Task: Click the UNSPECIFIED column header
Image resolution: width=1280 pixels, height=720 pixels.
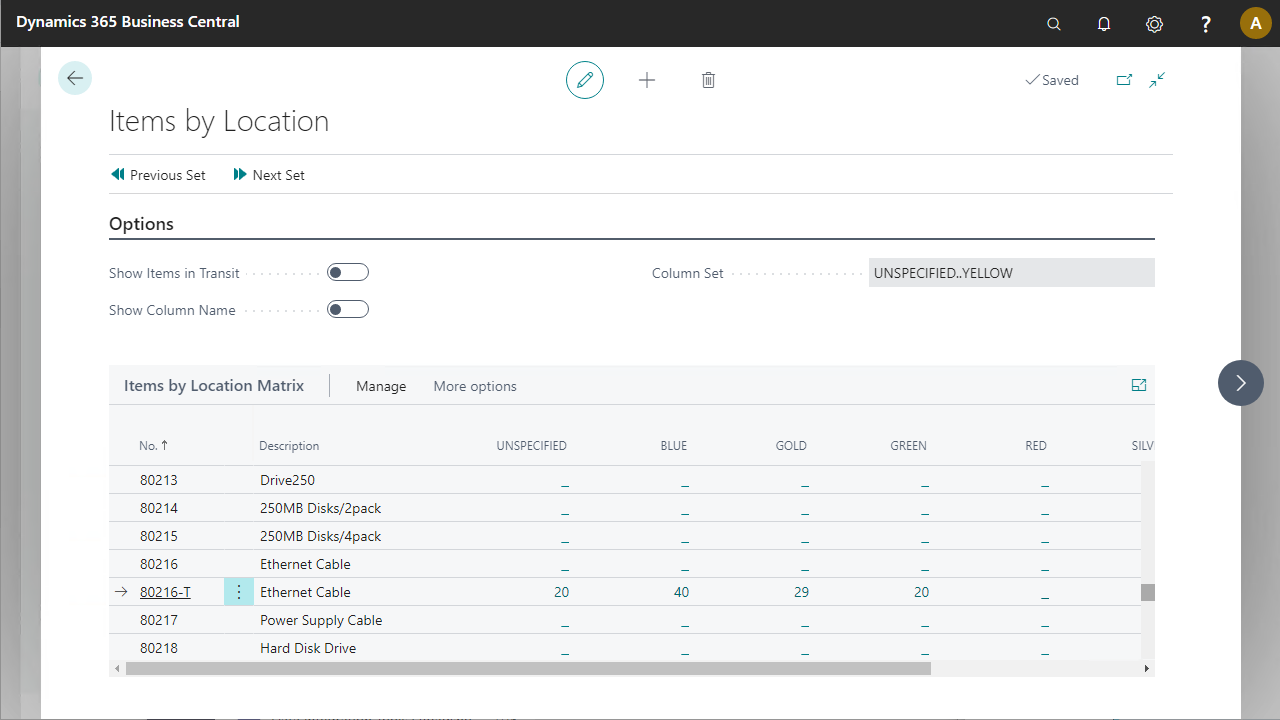Action: [531, 446]
